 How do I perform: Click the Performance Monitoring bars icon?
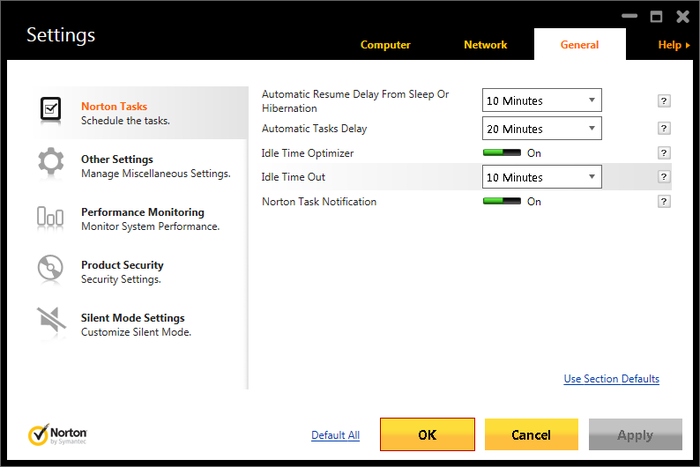(50, 217)
